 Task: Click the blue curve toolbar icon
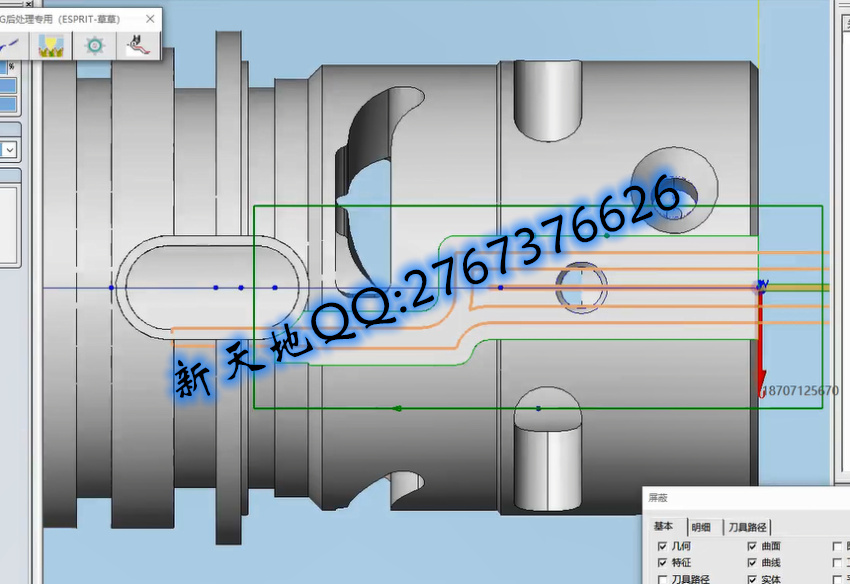pyautogui.click(x=10, y=44)
